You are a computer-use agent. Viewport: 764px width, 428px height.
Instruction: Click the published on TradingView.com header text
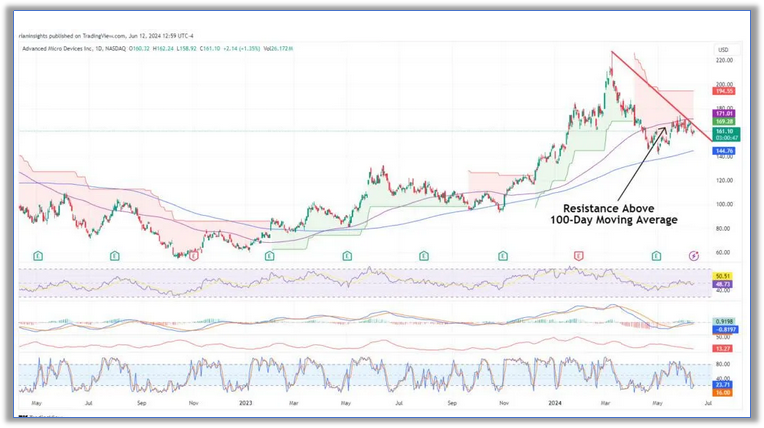pyautogui.click(x=106, y=36)
